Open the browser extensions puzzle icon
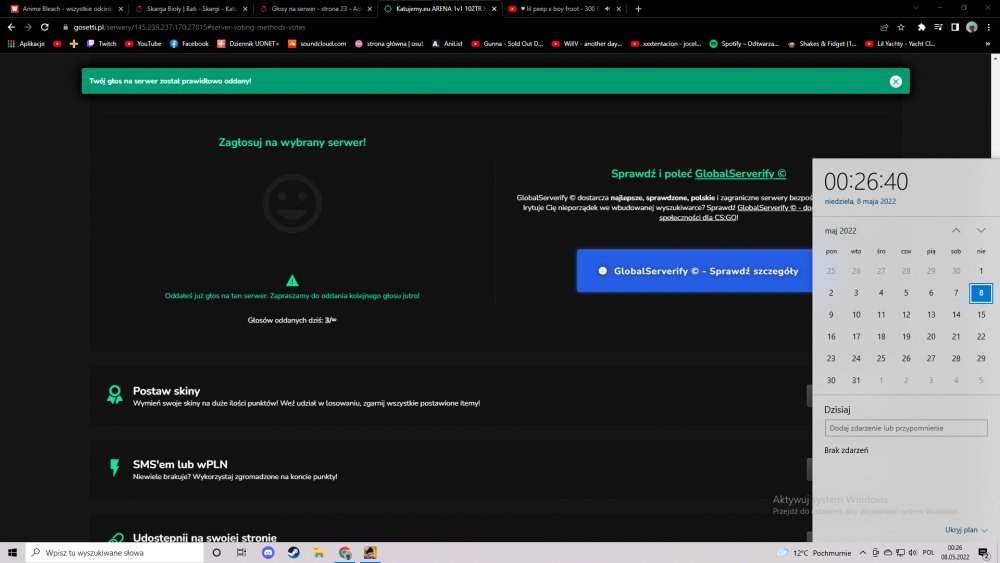Viewport: 1000px width, 563px height. [922, 27]
